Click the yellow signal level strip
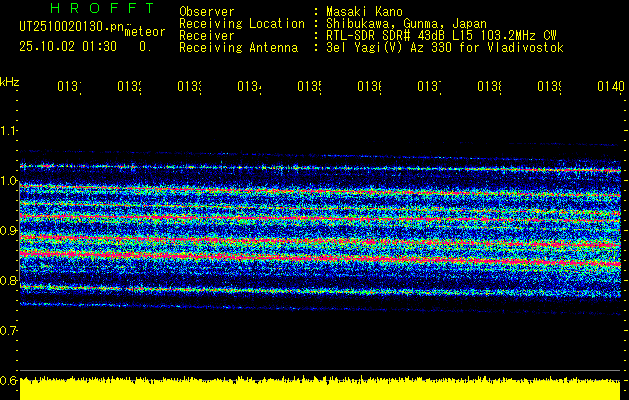The height and width of the screenshot is (400, 629). (x=320, y=389)
